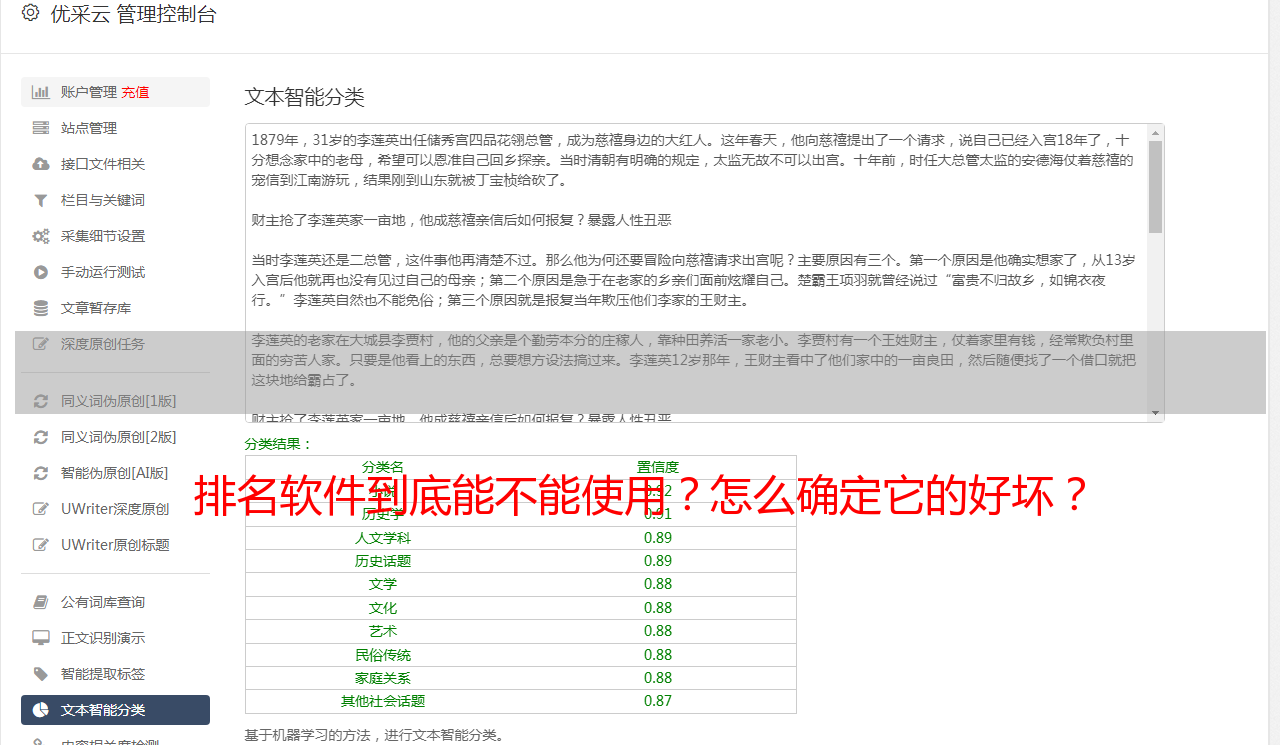Click the 优采云 管理控制台 title
This screenshot has width=1280, height=745.
[x=133, y=14]
